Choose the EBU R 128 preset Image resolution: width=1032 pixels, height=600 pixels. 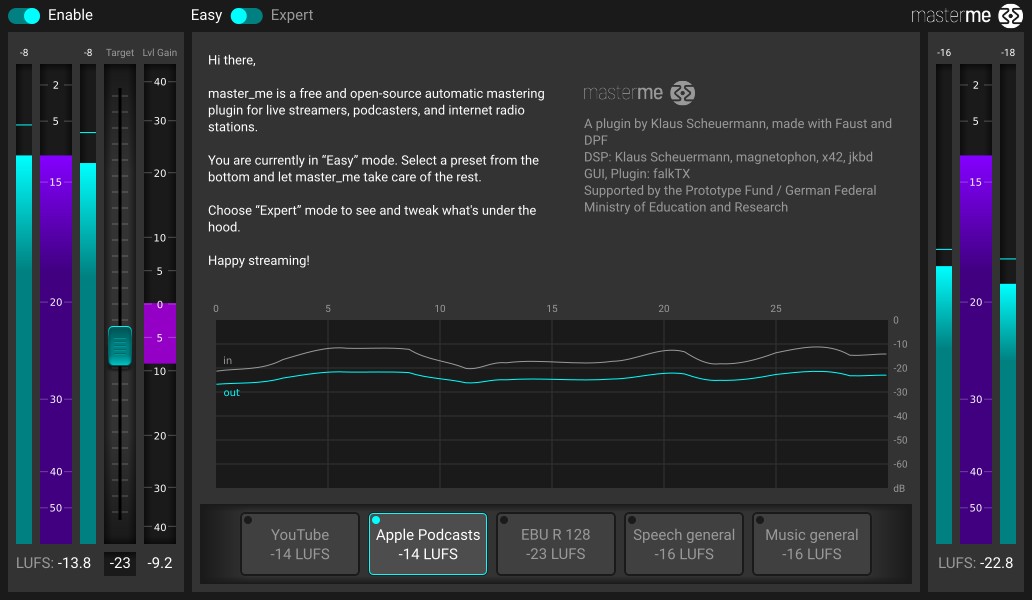555,544
